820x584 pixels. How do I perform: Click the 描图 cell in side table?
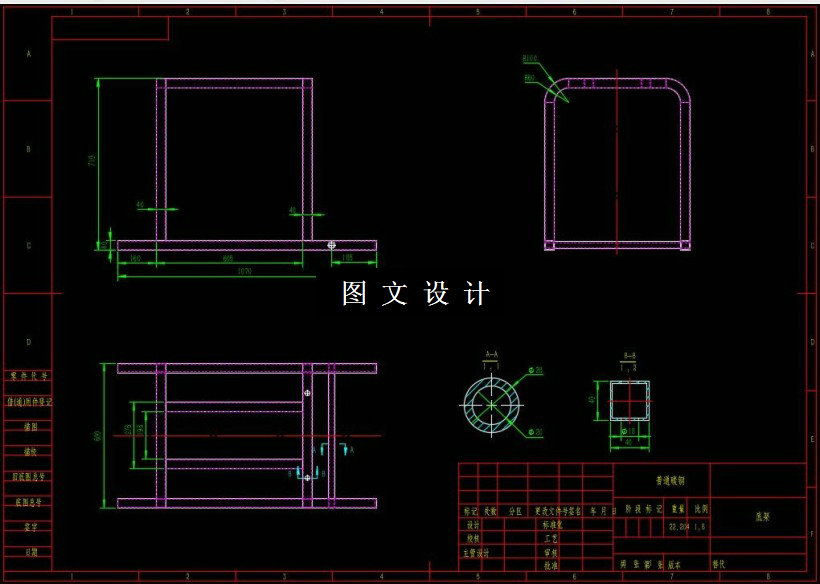click(x=30, y=427)
